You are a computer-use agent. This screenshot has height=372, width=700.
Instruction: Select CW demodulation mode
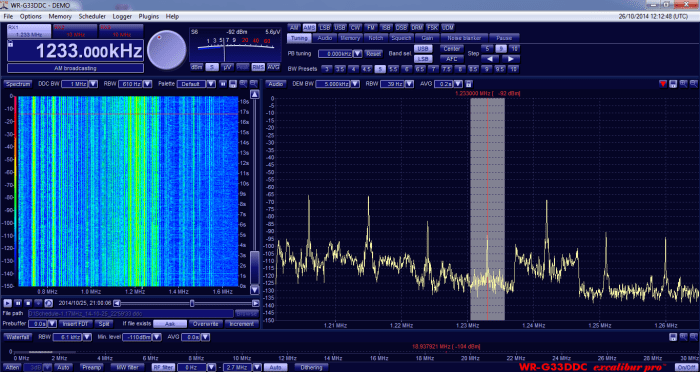355,27
